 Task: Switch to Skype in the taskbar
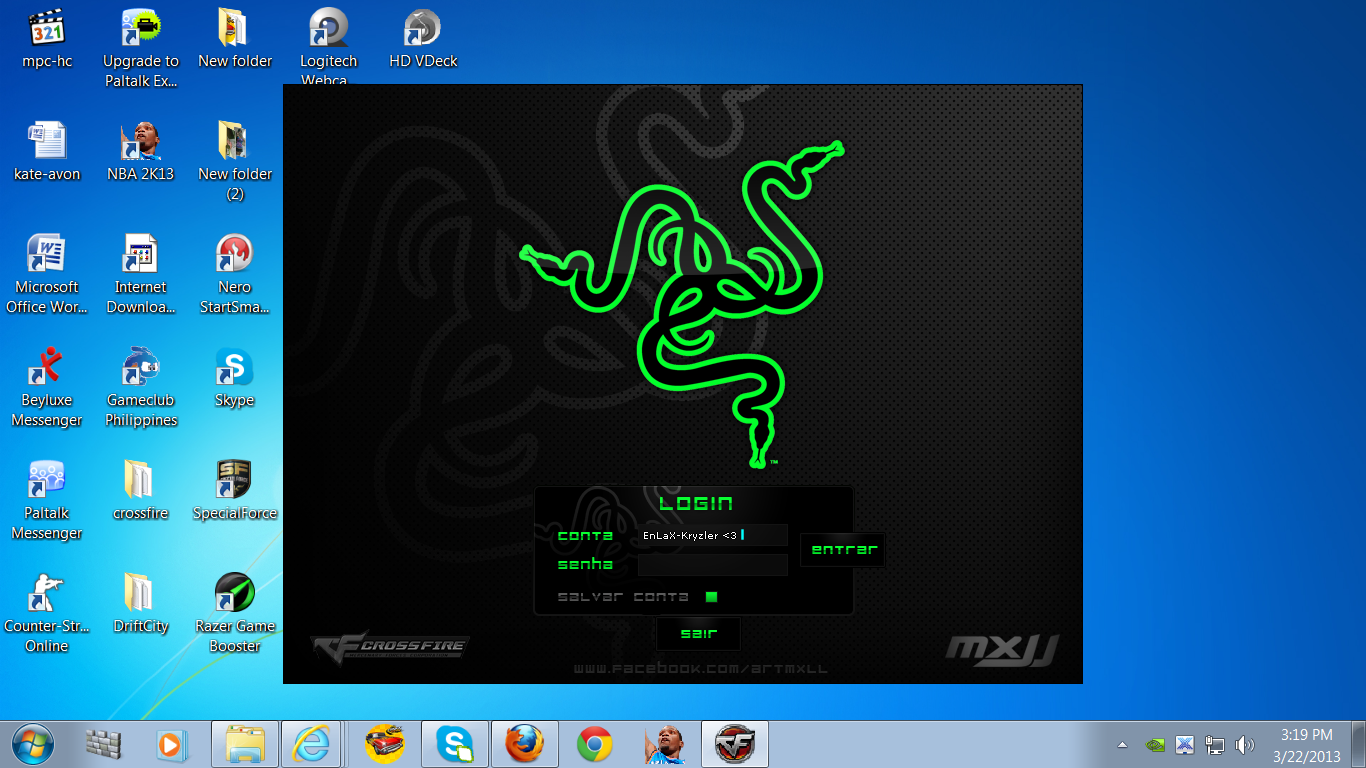tap(455, 745)
